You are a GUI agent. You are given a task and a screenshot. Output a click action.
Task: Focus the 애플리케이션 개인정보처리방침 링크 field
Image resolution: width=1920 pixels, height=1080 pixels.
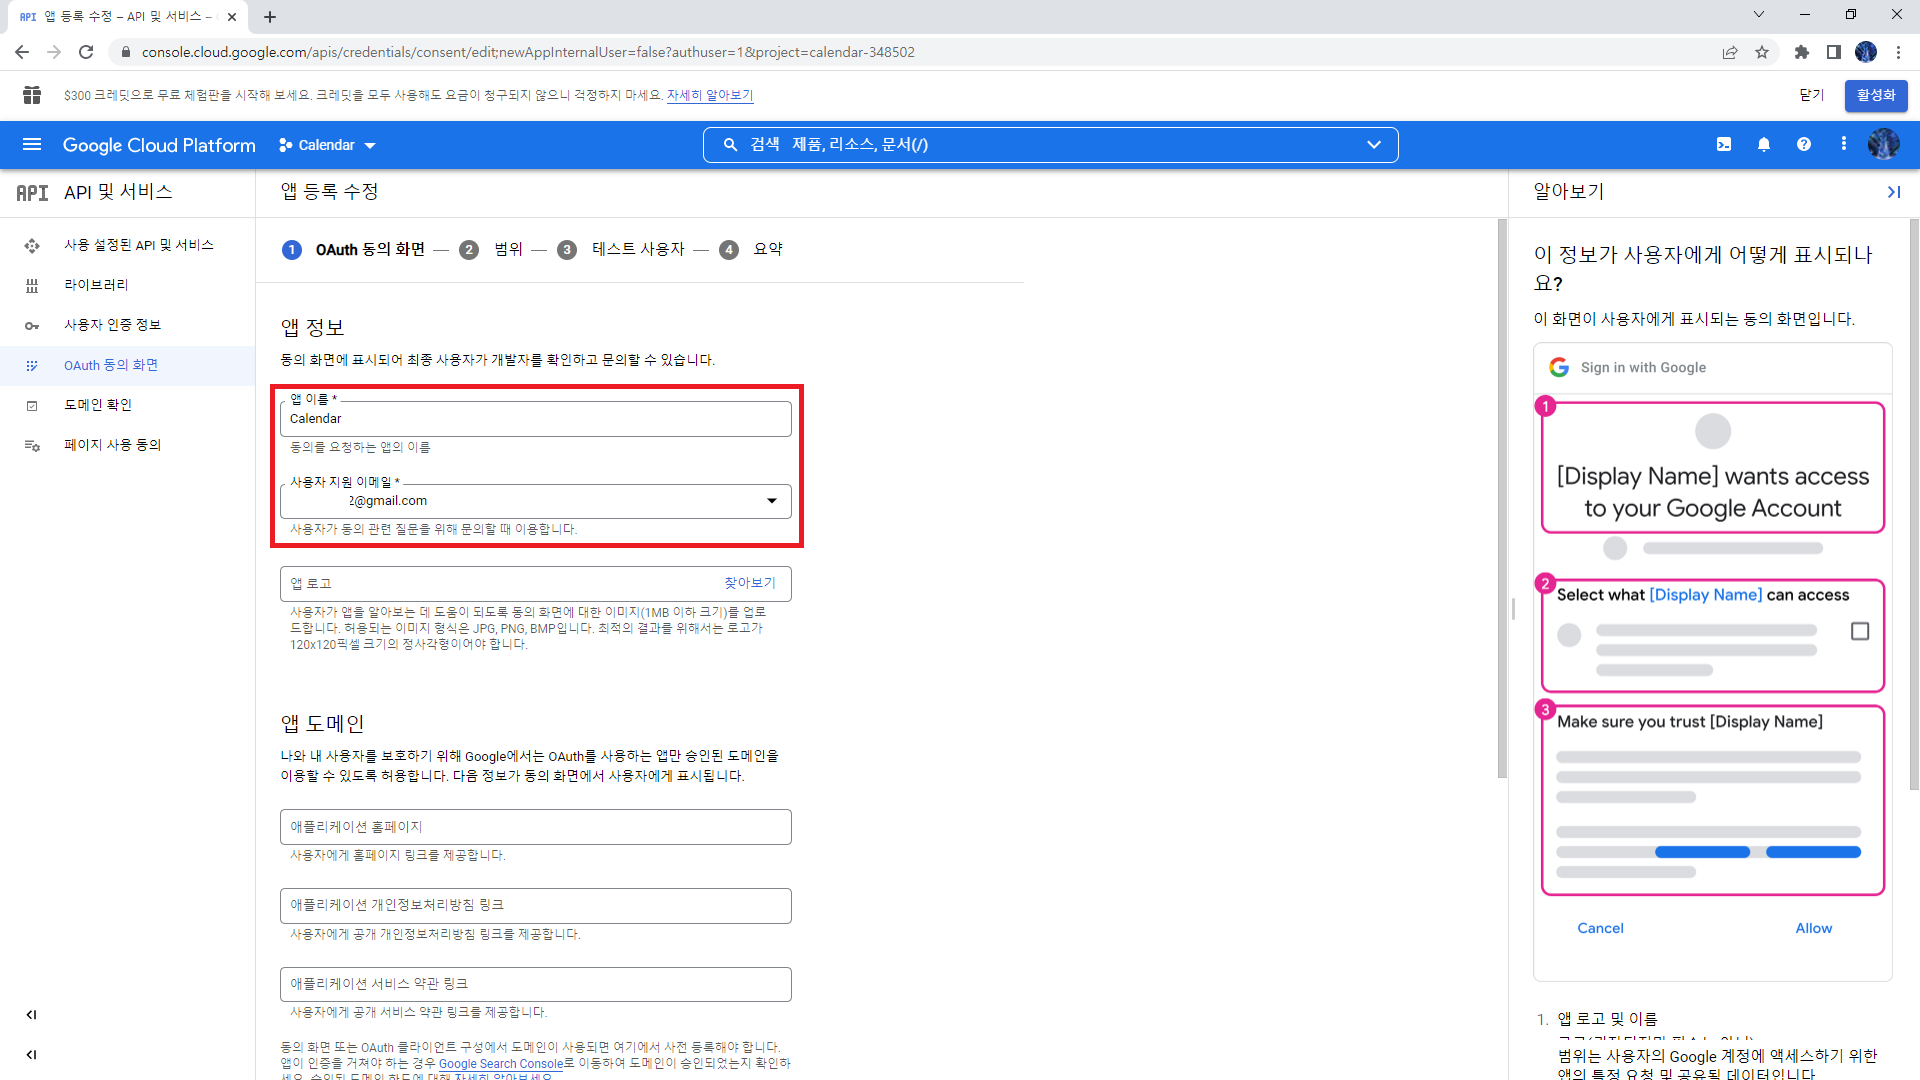[536, 906]
